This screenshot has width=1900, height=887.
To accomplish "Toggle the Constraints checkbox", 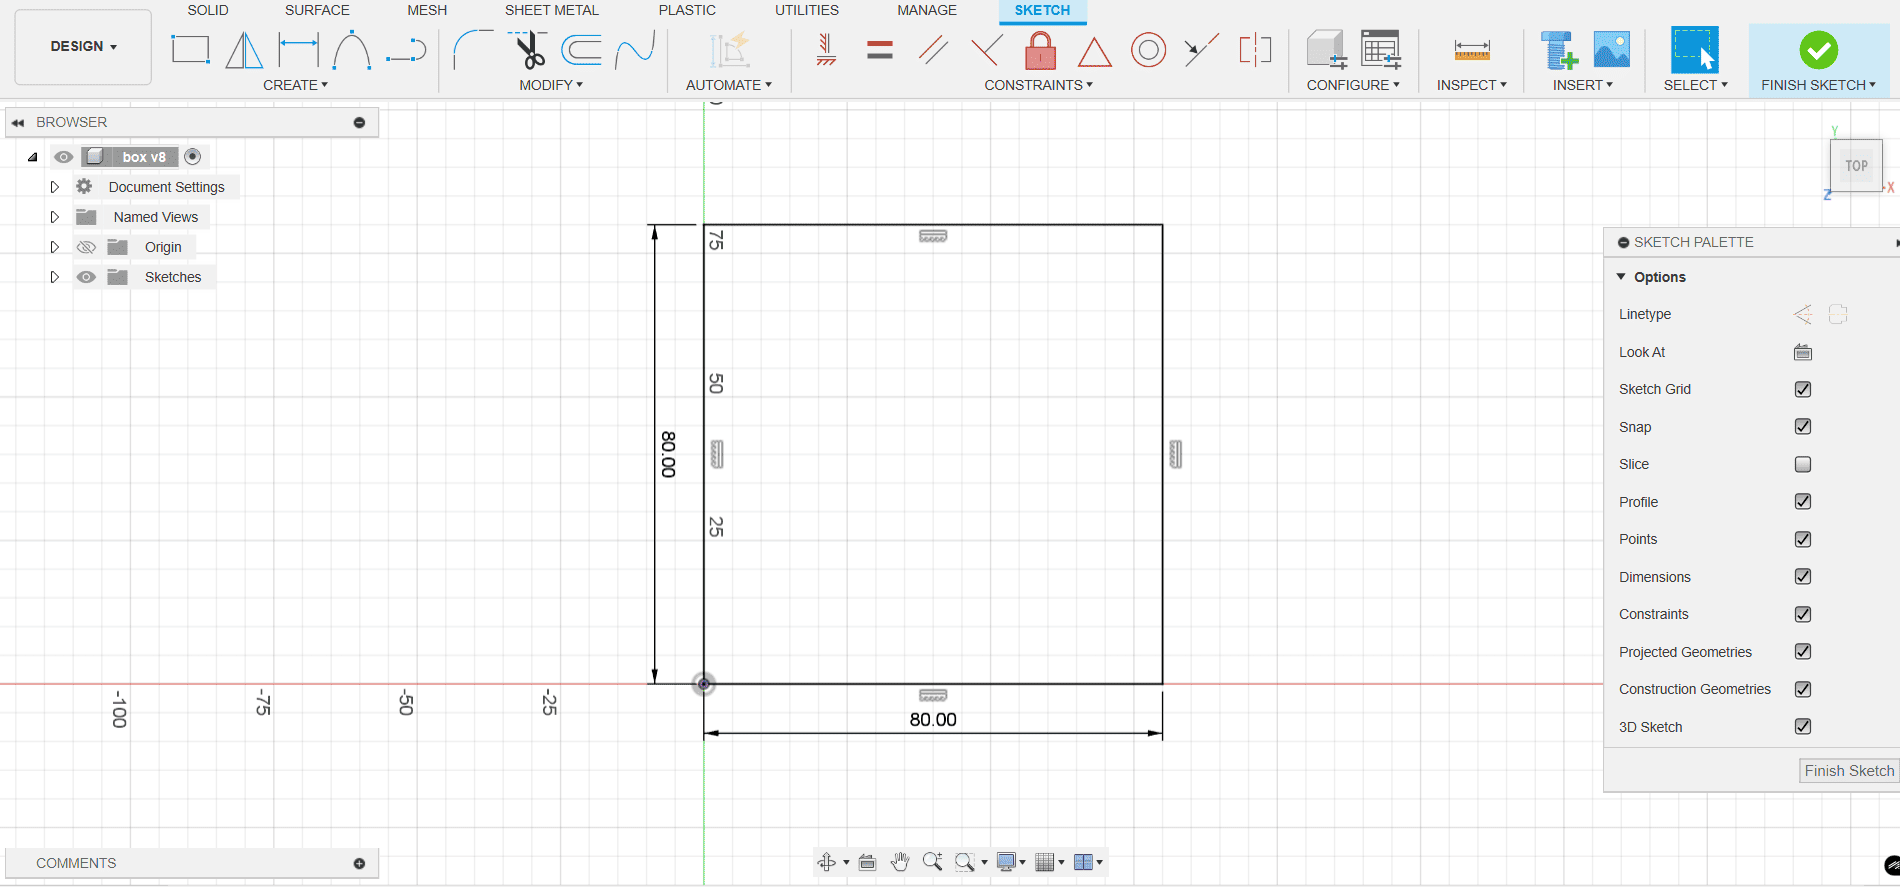I will click(x=1803, y=614).
